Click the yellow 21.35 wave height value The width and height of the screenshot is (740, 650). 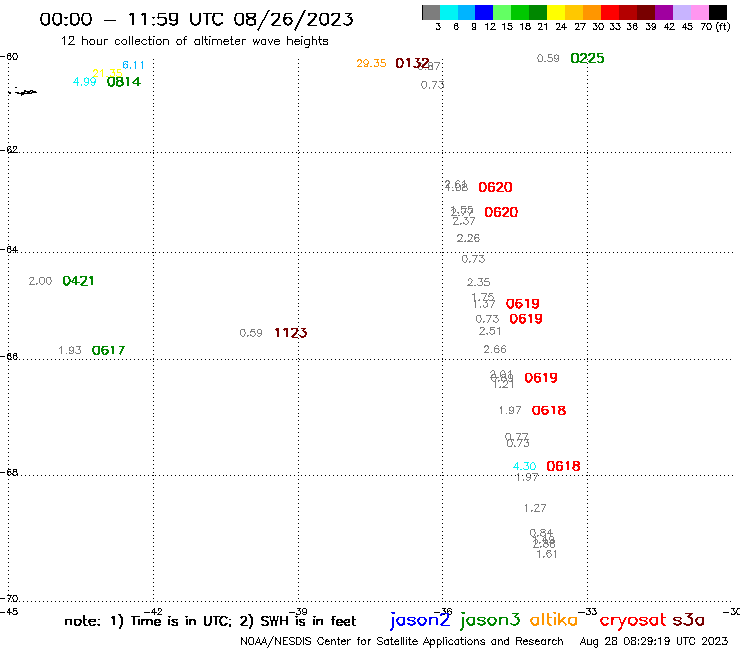[x=107, y=73]
